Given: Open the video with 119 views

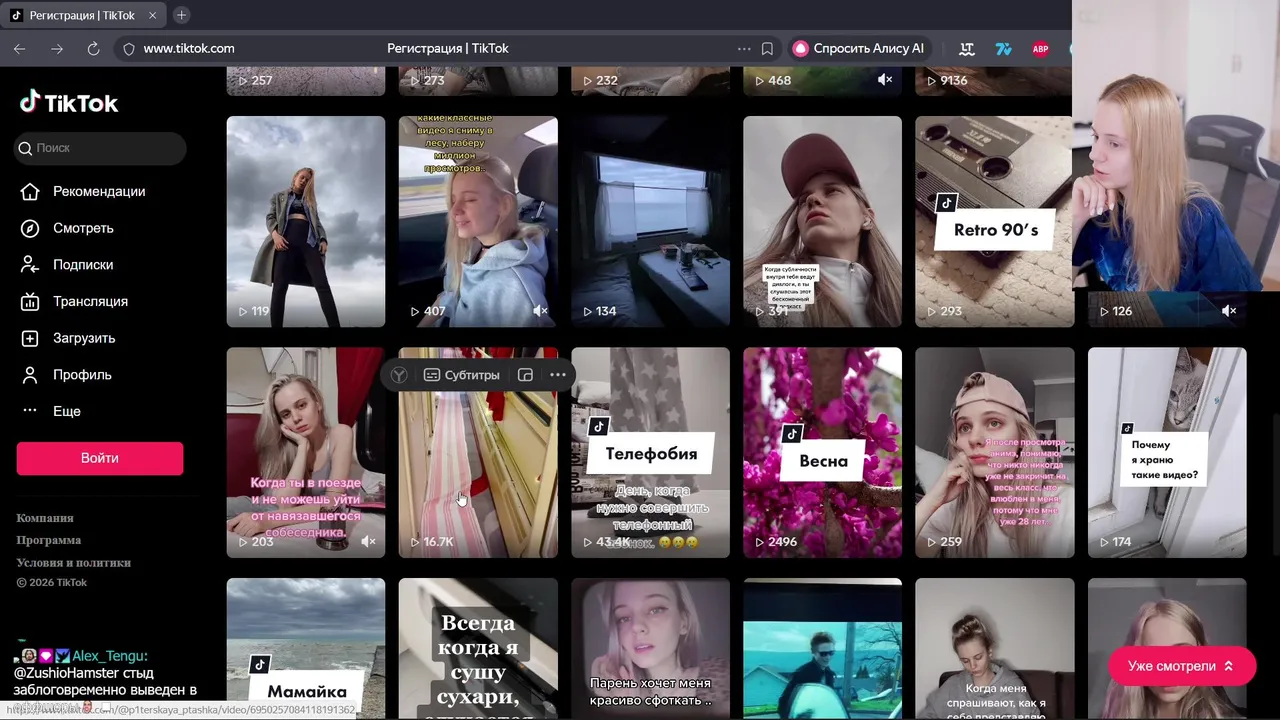Looking at the screenshot, I should pos(306,222).
